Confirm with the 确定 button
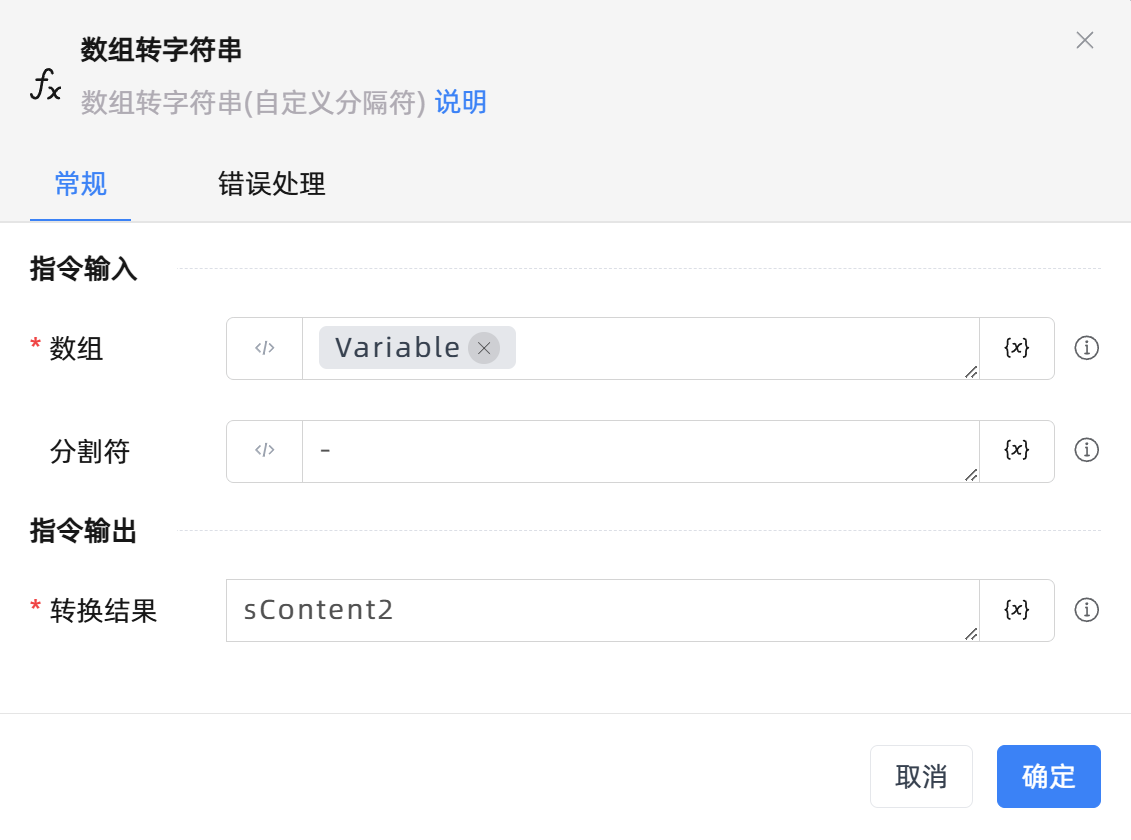Viewport: 1131px width, 840px height. point(1048,776)
